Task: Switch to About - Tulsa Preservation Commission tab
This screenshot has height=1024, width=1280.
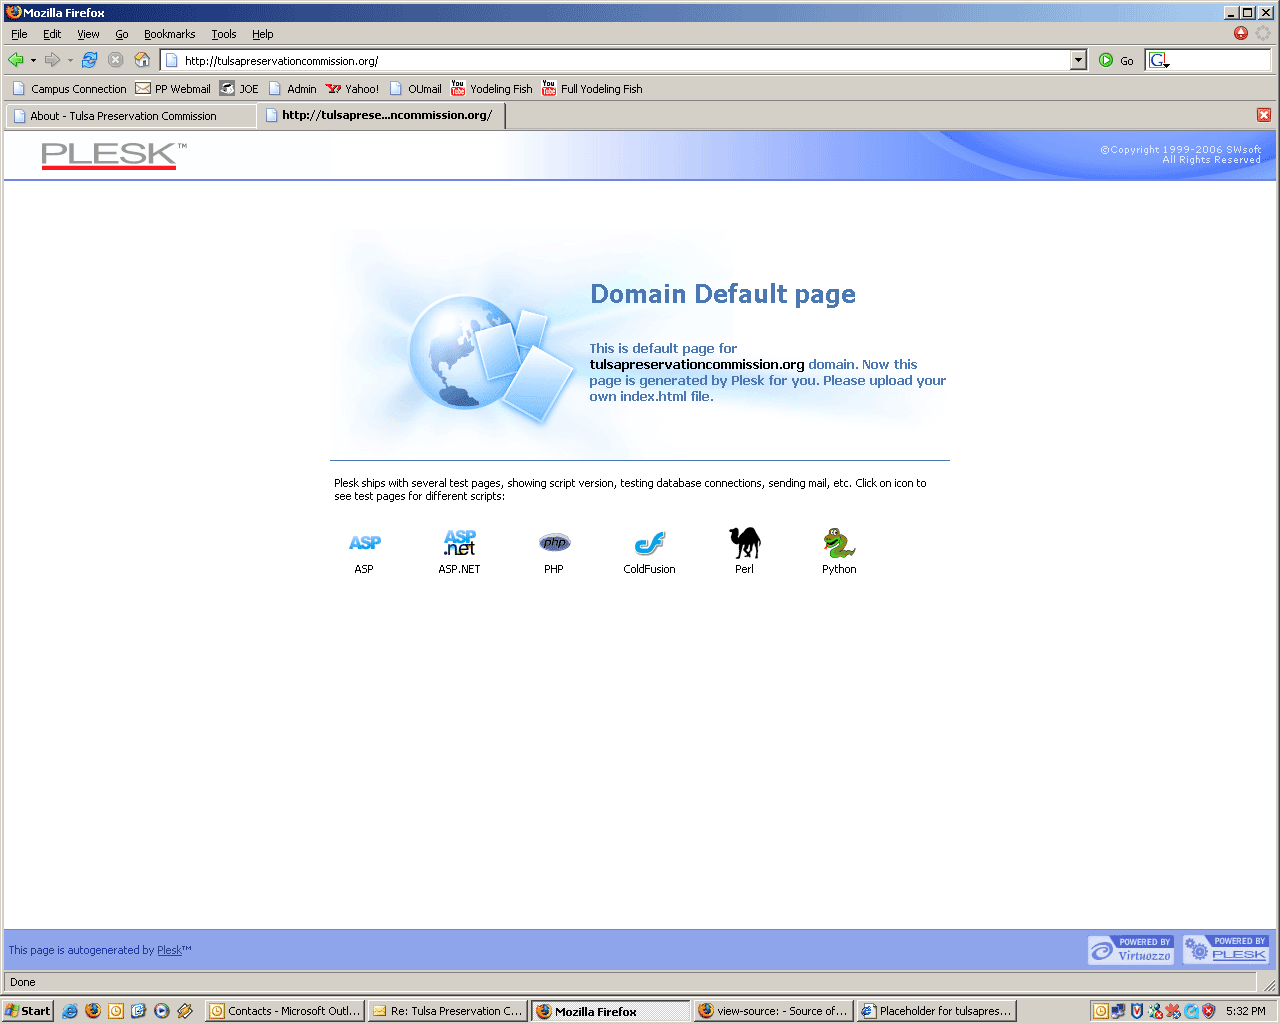Action: 130,116
